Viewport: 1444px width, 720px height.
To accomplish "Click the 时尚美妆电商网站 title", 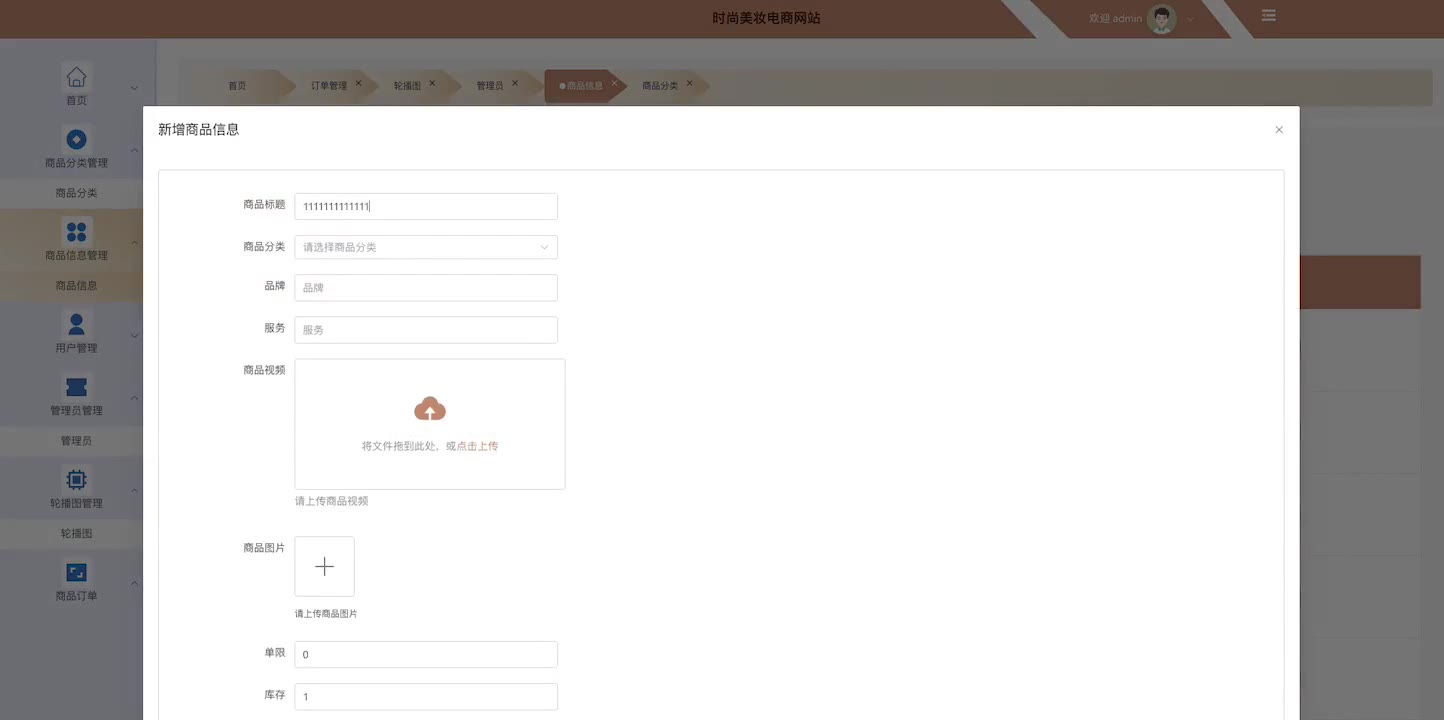I will pyautogui.click(x=766, y=18).
